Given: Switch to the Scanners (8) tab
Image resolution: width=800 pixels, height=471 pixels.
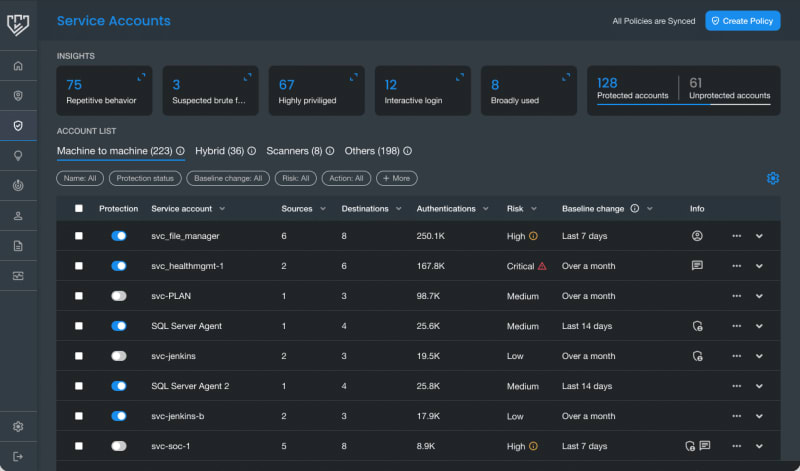Looking at the screenshot, I should [x=294, y=151].
